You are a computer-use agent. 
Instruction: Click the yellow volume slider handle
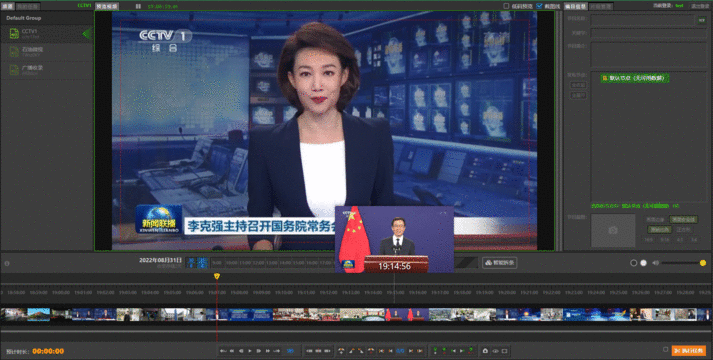703,263
